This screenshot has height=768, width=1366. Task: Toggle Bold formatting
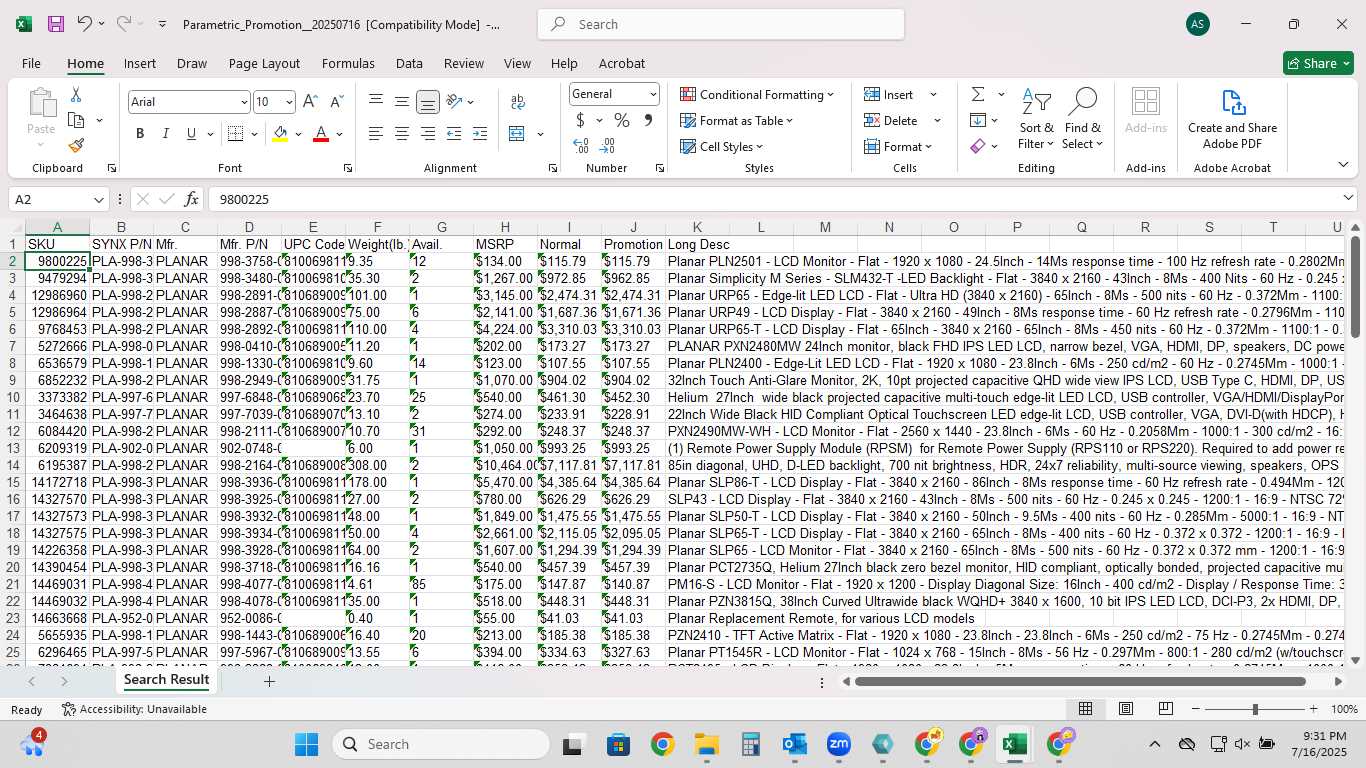pos(140,134)
